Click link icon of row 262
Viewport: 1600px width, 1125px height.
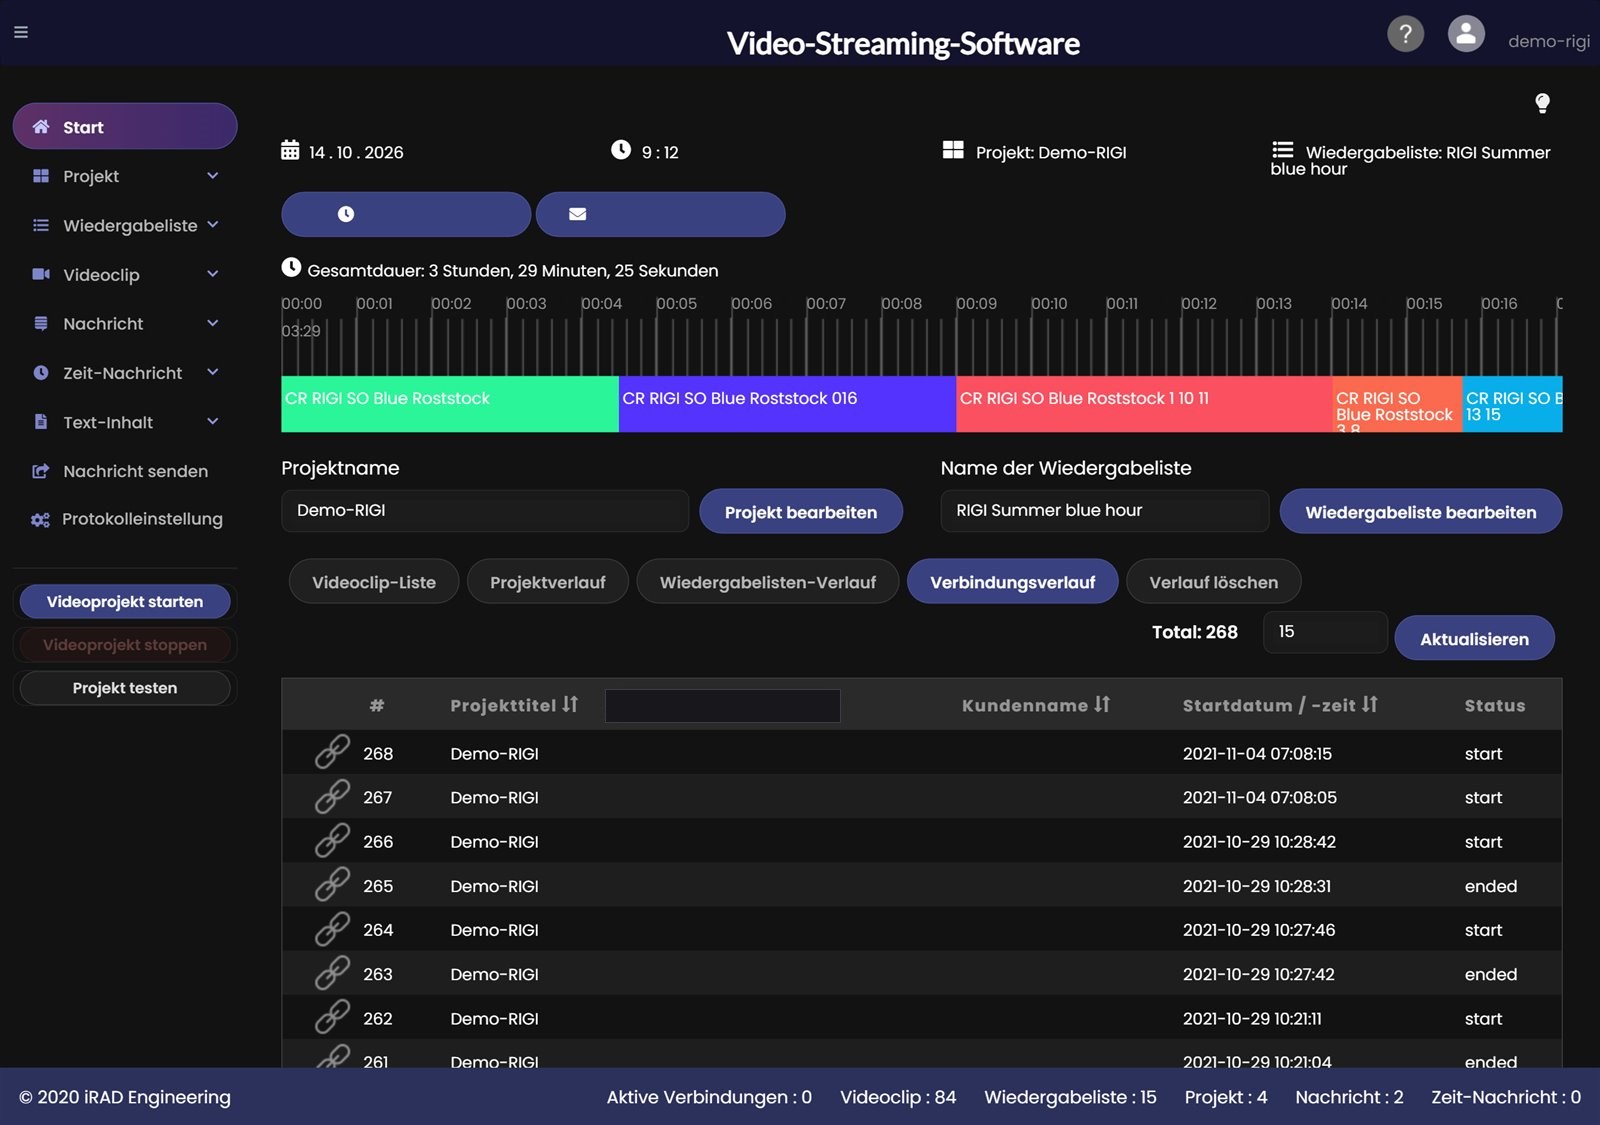(332, 1017)
